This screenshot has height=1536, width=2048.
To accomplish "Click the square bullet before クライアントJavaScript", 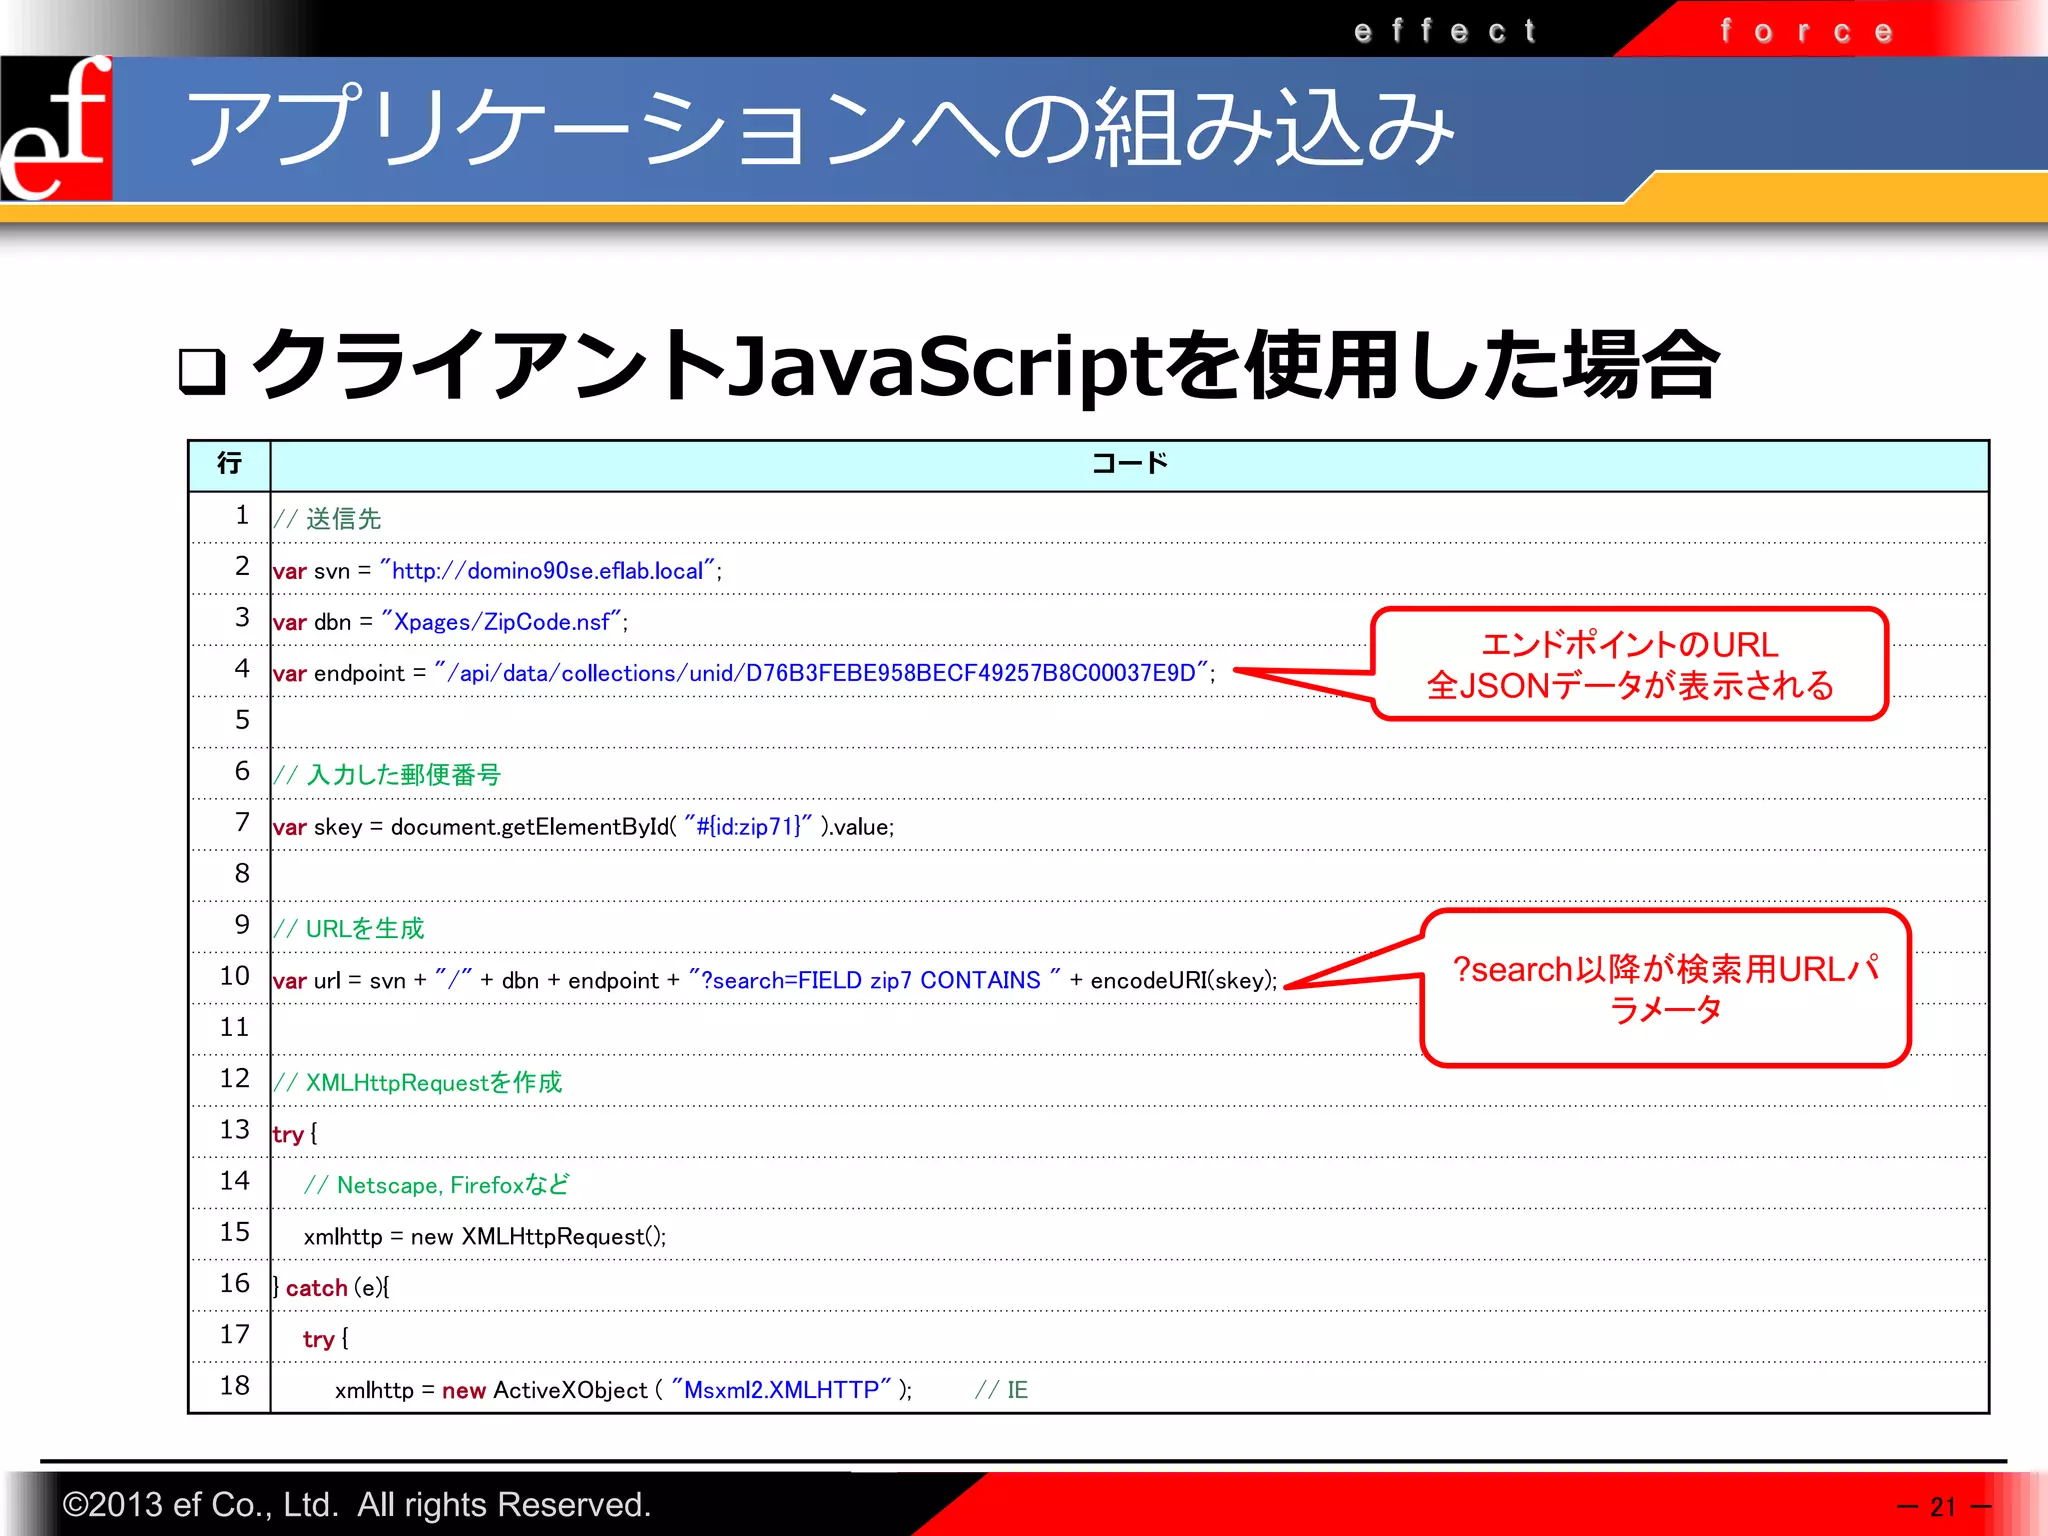I will click(203, 372).
